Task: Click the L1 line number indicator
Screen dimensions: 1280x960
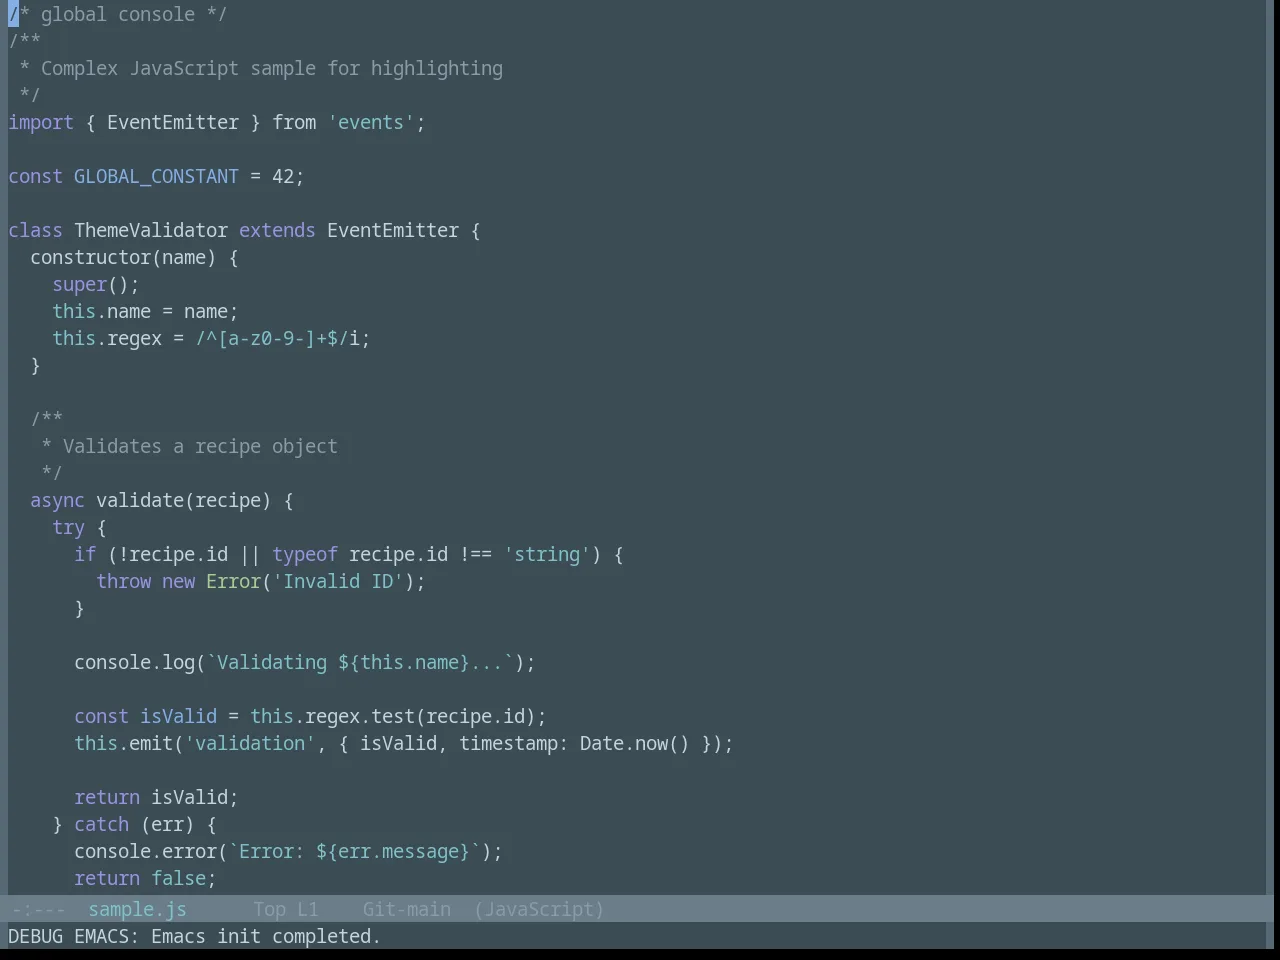Action: [307, 909]
